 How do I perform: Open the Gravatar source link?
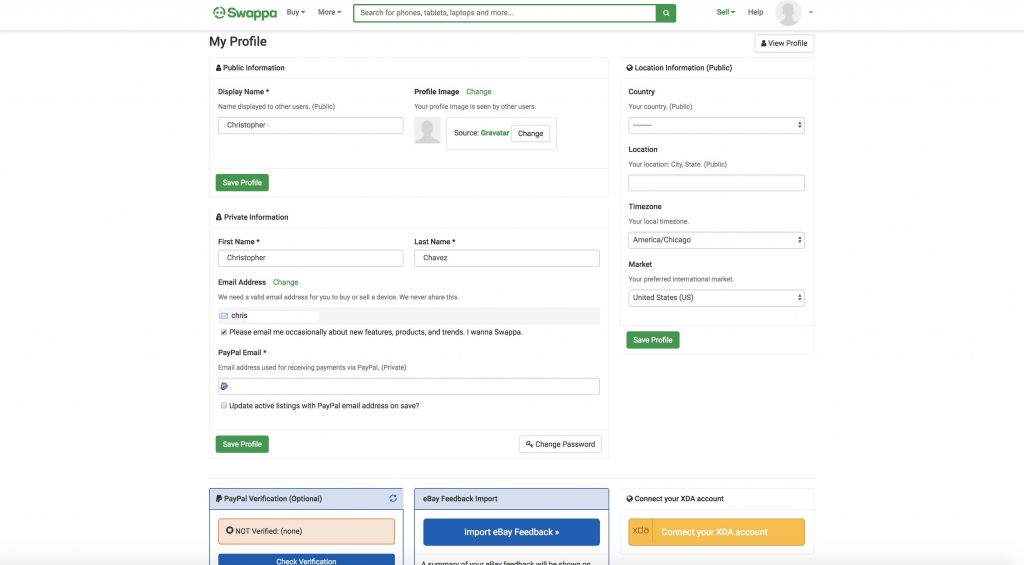coord(494,133)
